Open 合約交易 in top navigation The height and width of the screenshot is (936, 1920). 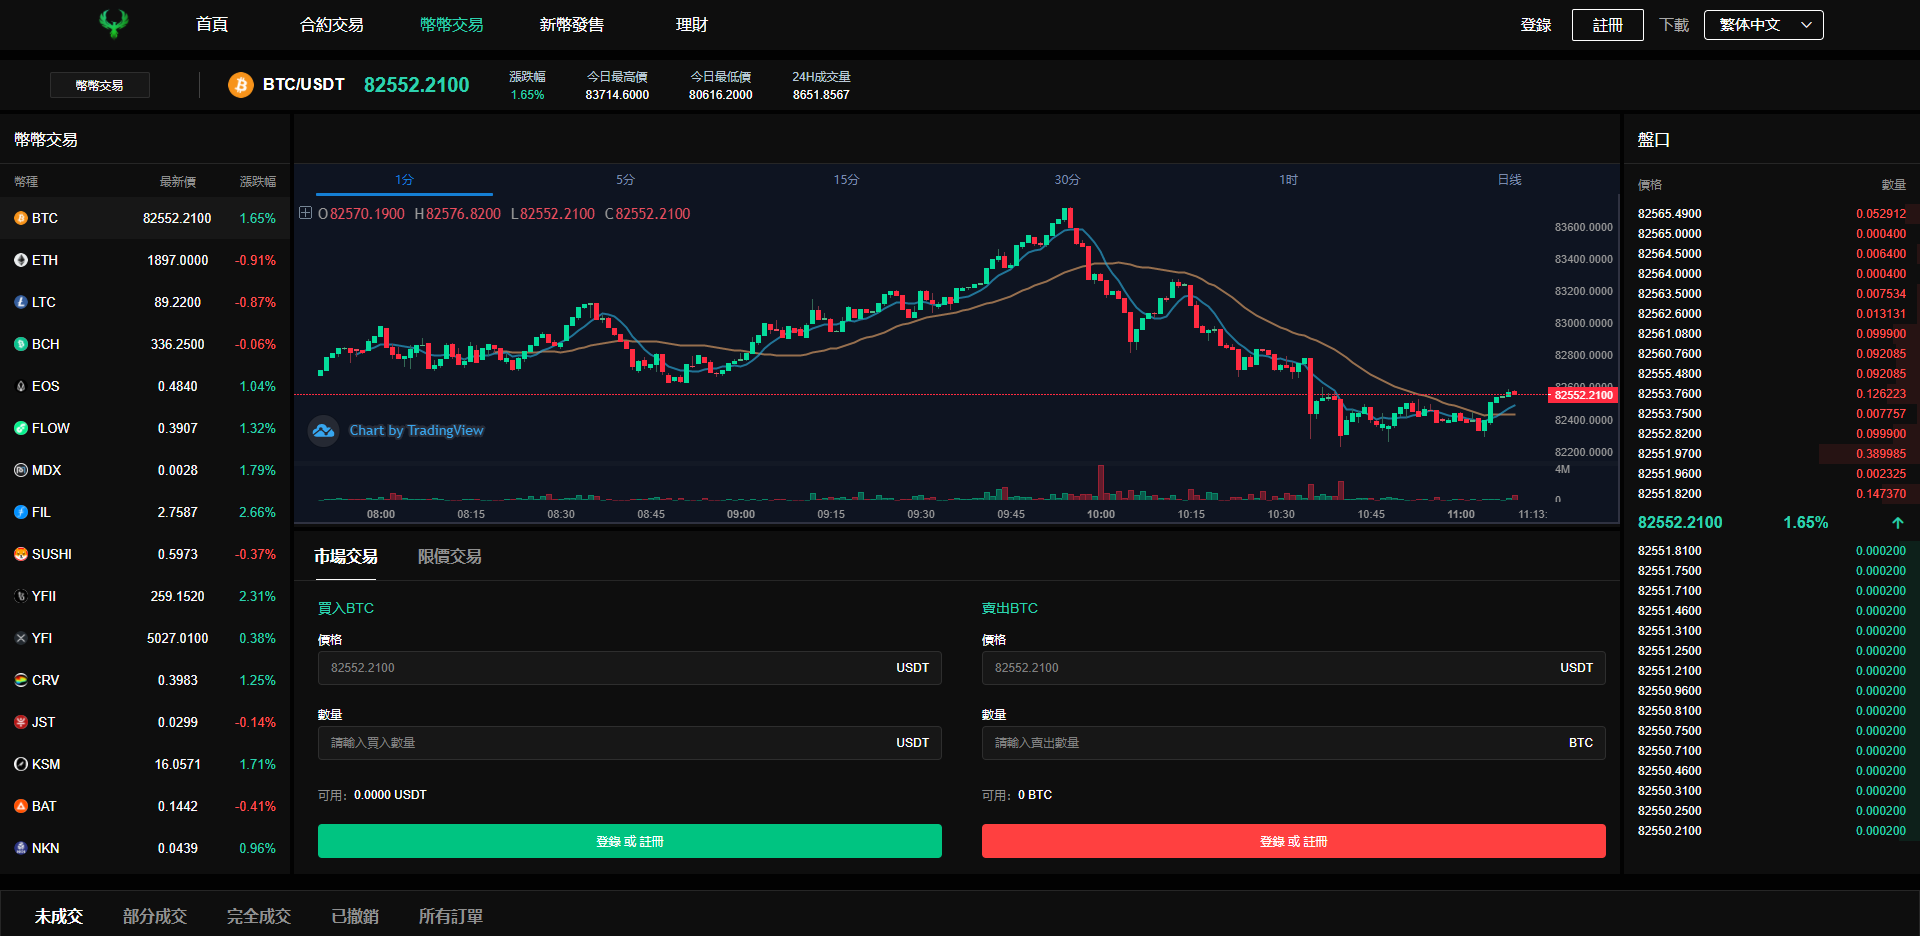(332, 25)
